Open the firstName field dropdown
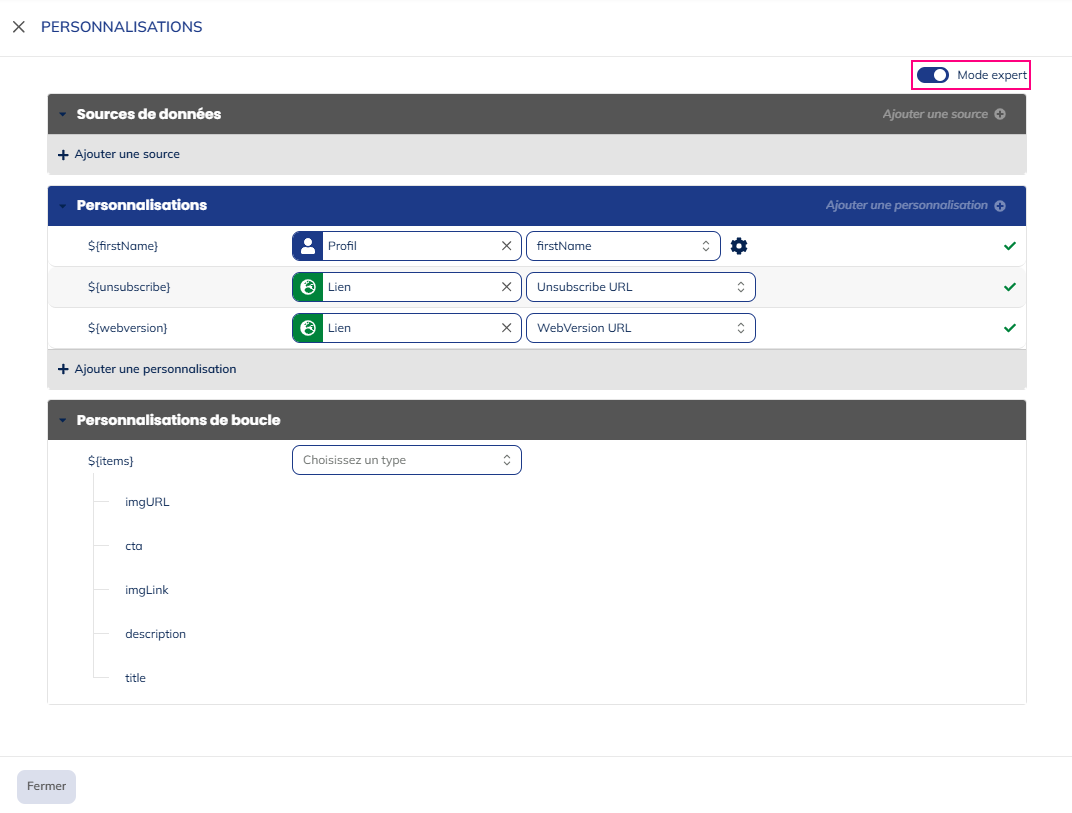Screen dimensions: 1072x813 [x=623, y=246]
